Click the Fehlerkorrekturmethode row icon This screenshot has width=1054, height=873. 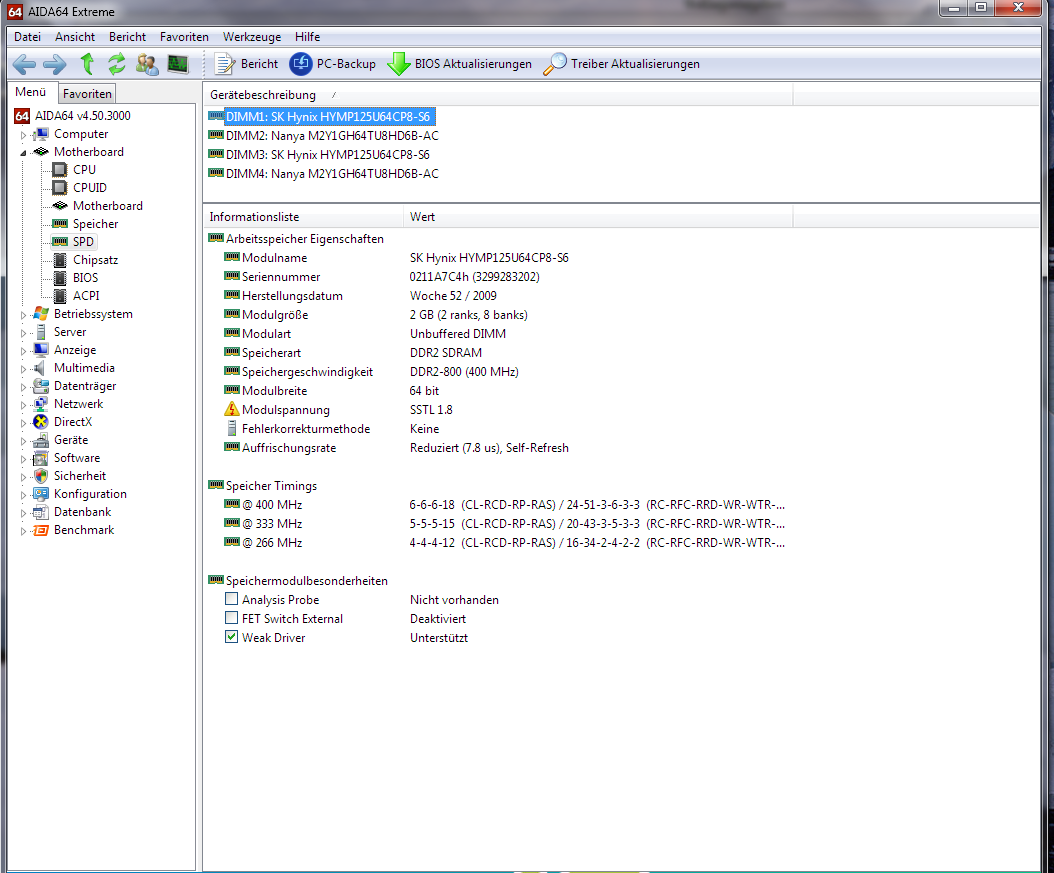click(x=231, y=428)
